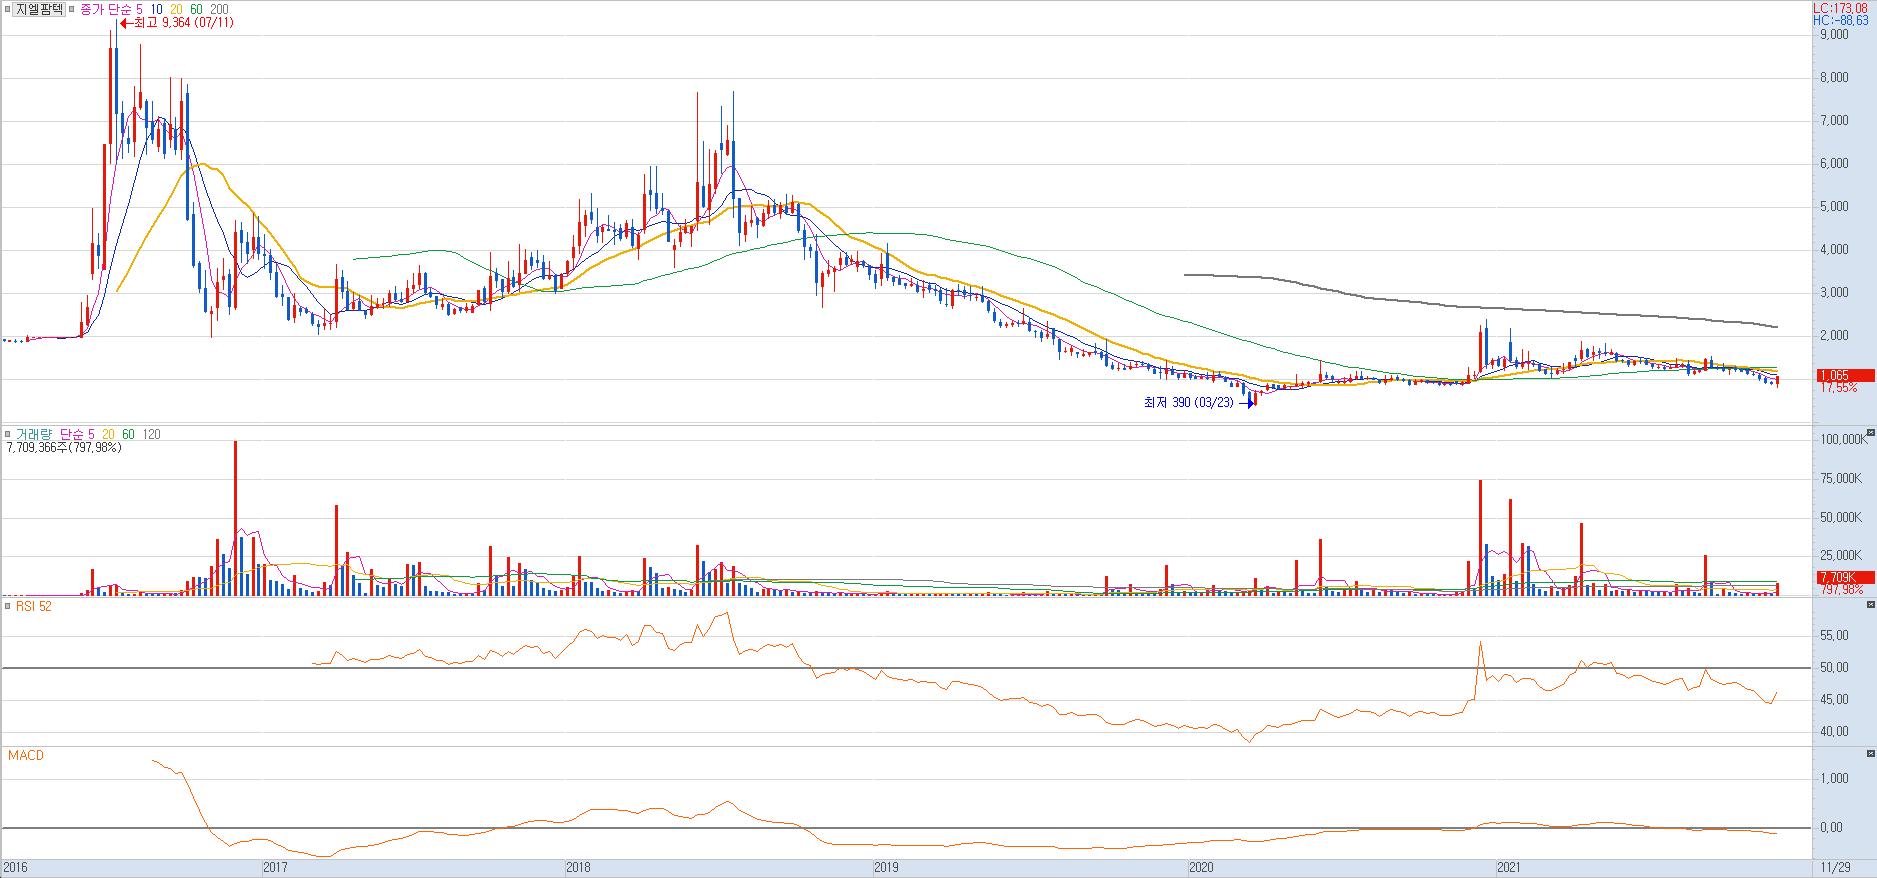The image size is (1877, 878).
Task: Click the 거래량 volume label
Action: [x=33, y=435]
